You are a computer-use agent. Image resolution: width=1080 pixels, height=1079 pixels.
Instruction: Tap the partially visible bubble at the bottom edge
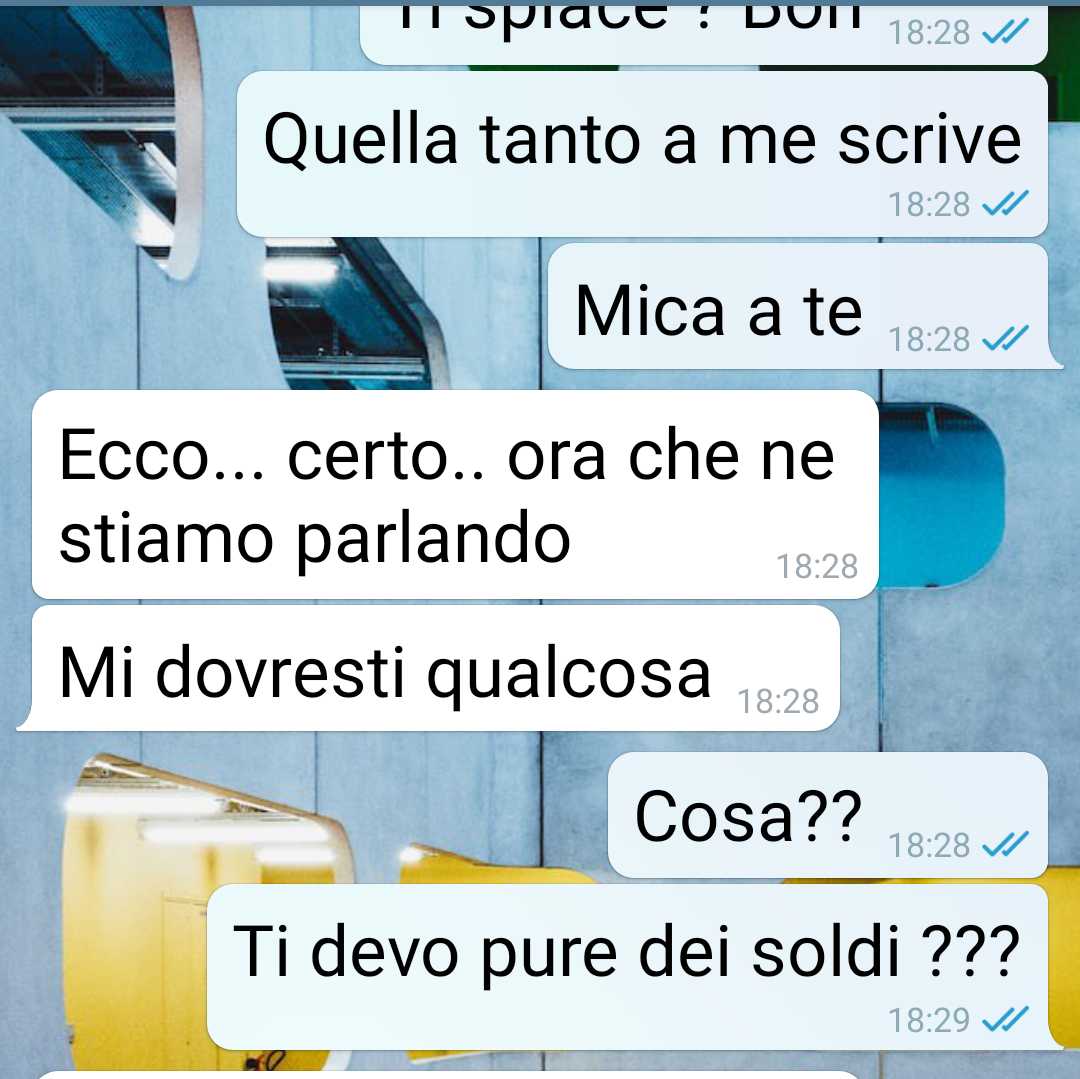point(448,1074)
